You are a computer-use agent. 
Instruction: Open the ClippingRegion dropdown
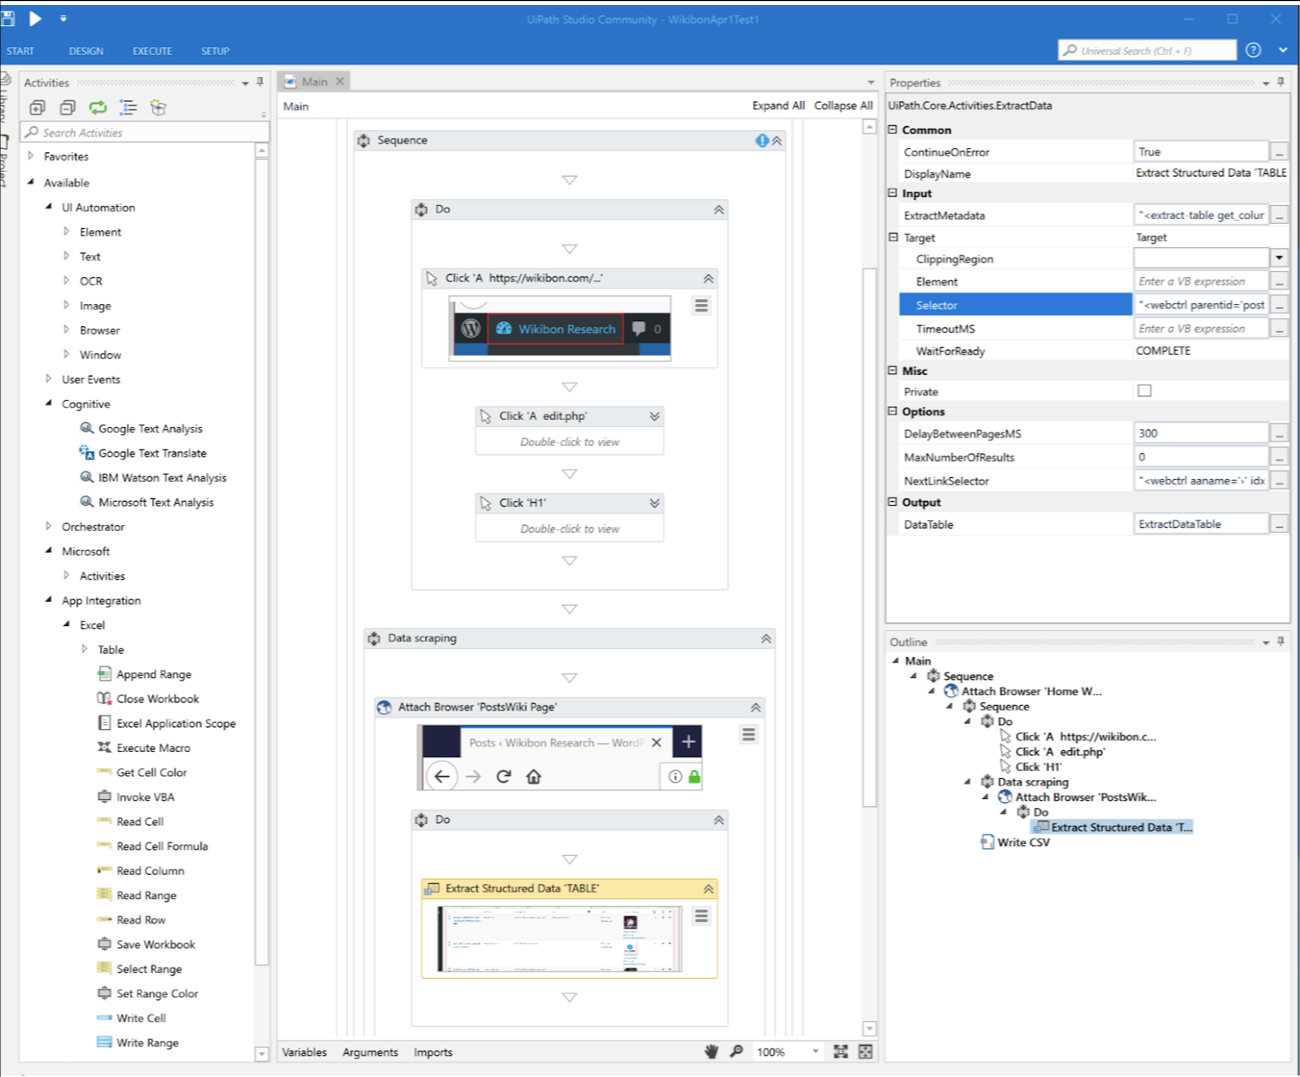click(1279, 258)
